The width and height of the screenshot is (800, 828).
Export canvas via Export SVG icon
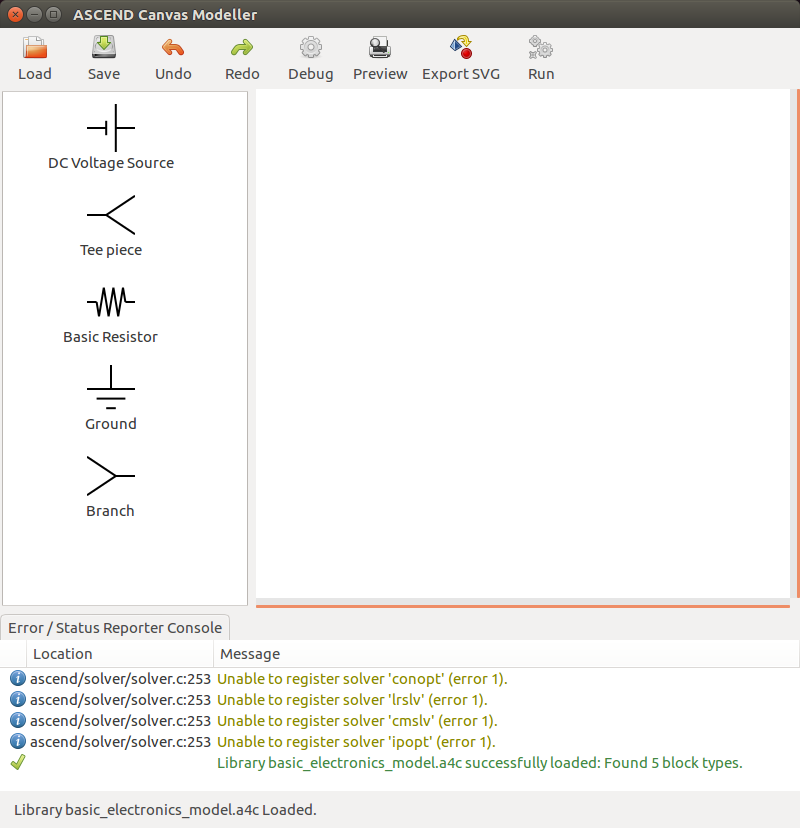click(461, 48)
